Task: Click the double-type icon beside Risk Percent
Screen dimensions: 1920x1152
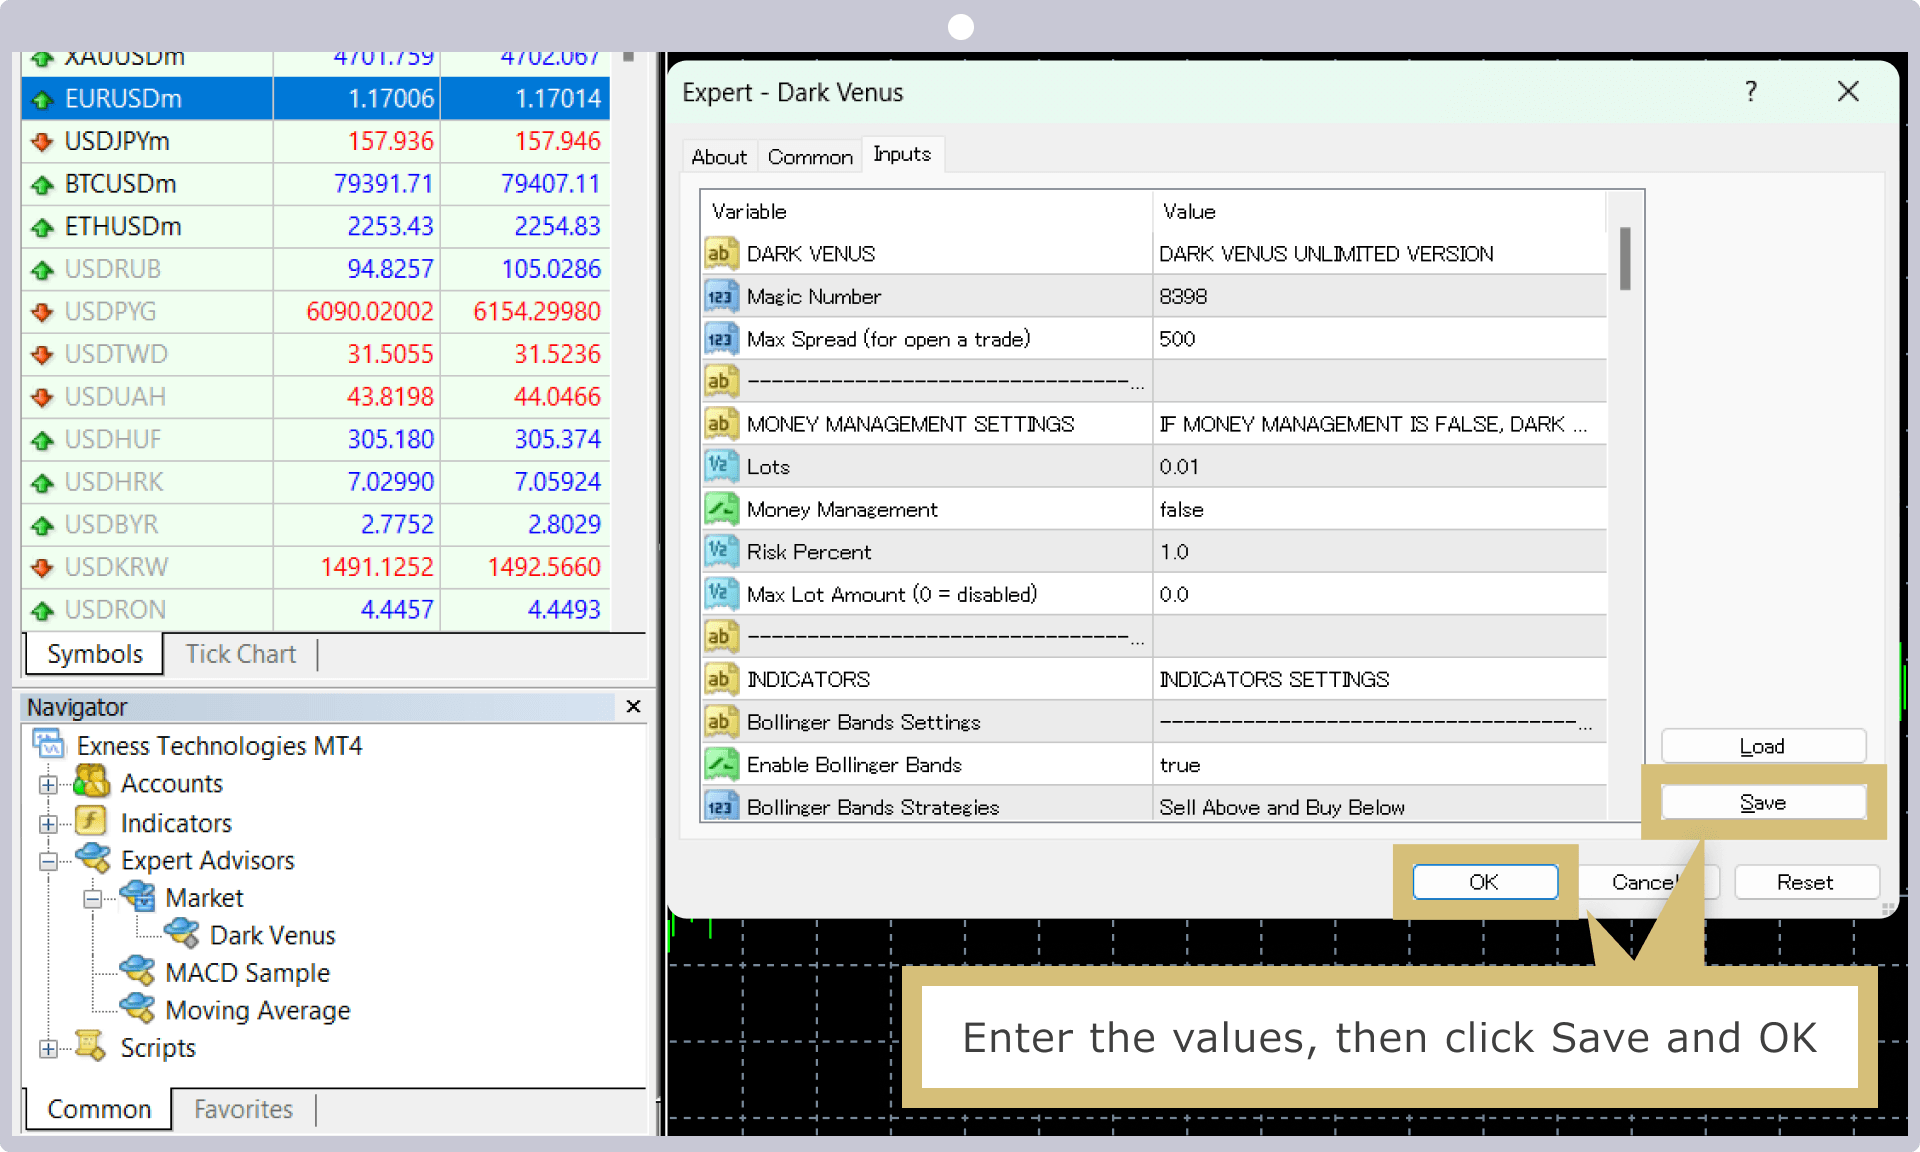Action: coord(721,552)
